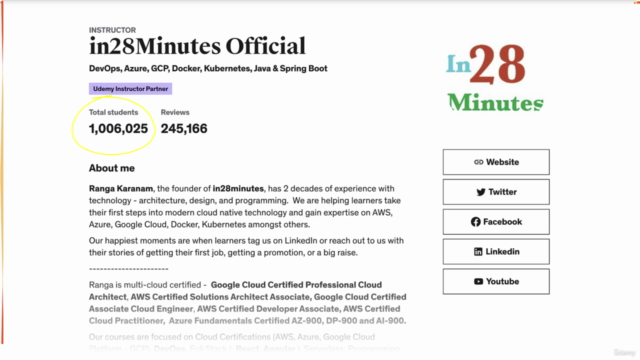Click the Ranga Karanam name text

coord(121,189)
